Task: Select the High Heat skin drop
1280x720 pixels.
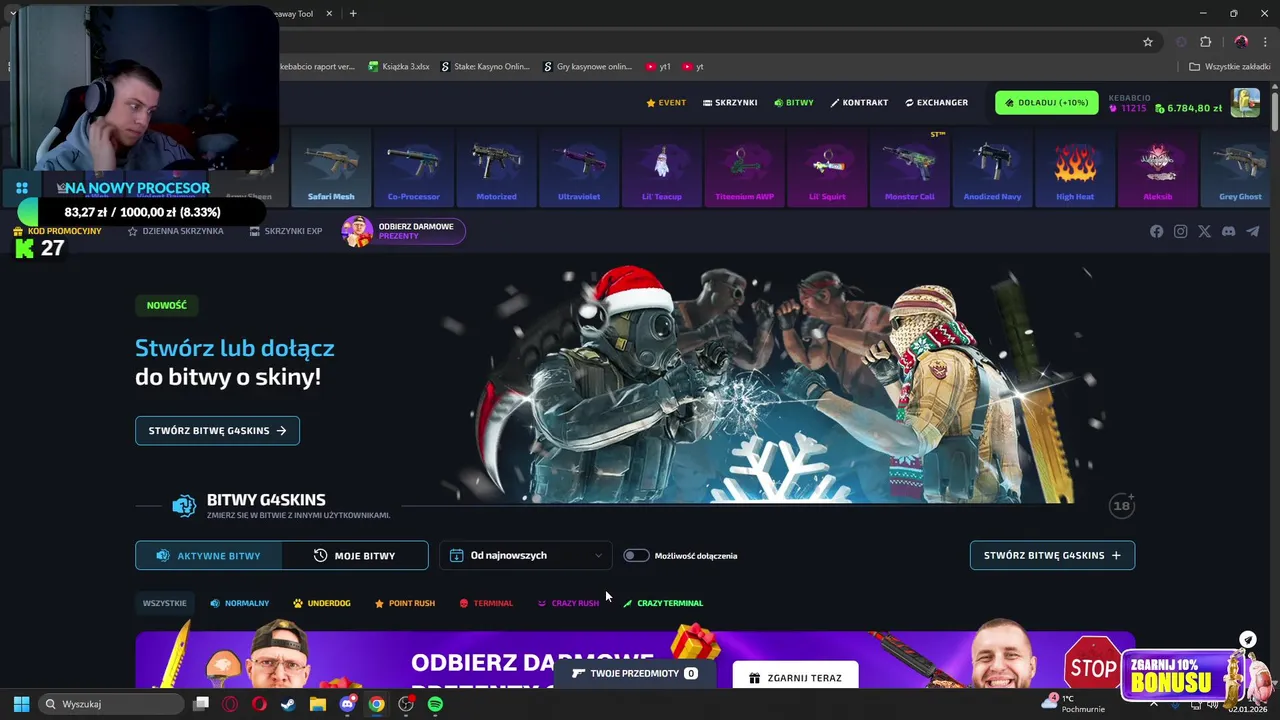Action: pyautogui.click(x=1075, y=167)
